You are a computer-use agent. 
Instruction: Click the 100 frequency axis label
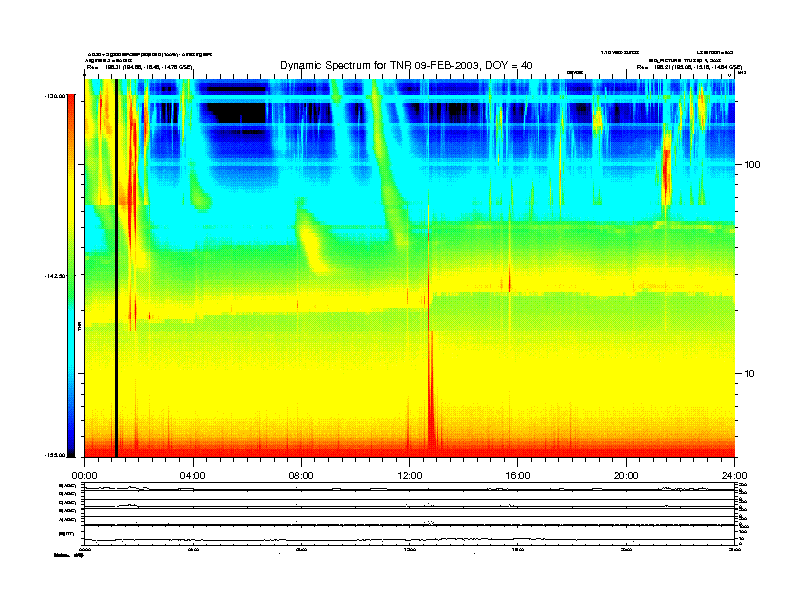point(752,165)
